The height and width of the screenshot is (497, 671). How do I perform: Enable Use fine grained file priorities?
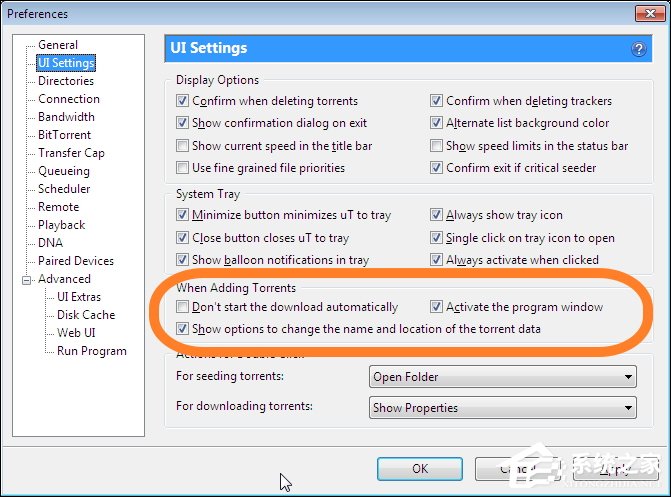click(182, 167)
